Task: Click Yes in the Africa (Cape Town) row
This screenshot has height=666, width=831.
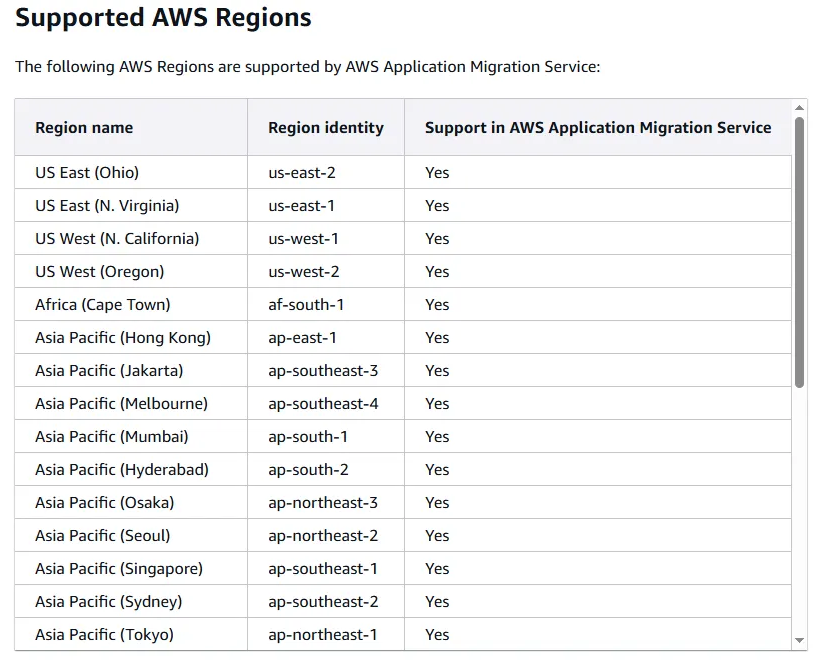Action: (x=437, y=305)
